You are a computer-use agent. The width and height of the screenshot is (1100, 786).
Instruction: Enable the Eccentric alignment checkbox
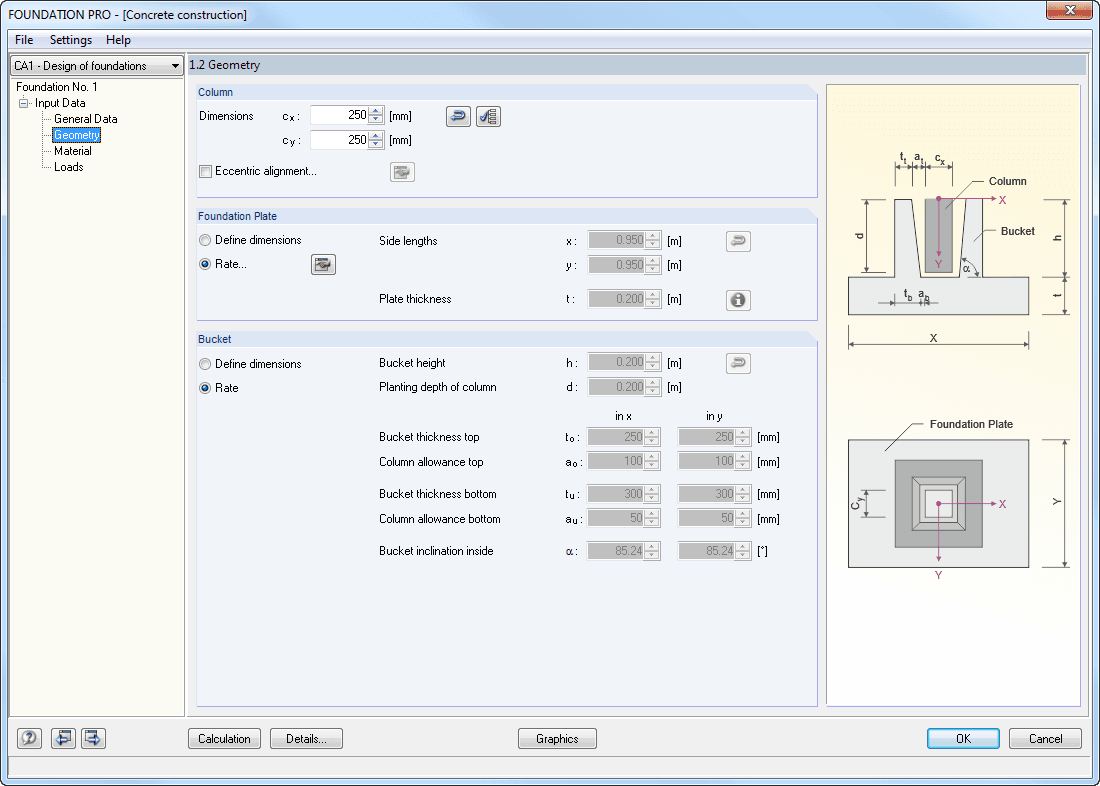tap(206, 172)
